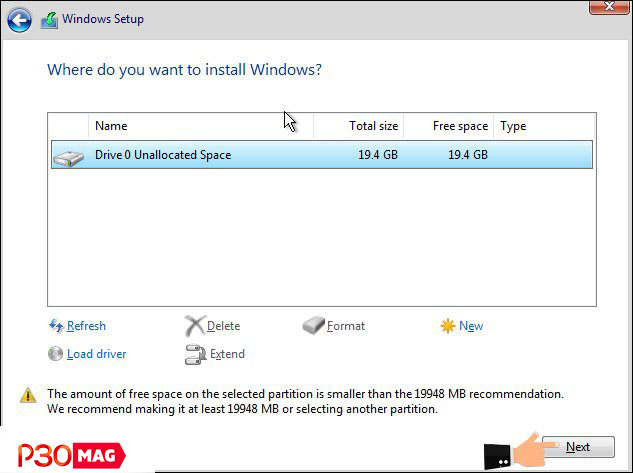Click the 19.4 GB total size value
633x473 pixels.
tap(378, 155)
